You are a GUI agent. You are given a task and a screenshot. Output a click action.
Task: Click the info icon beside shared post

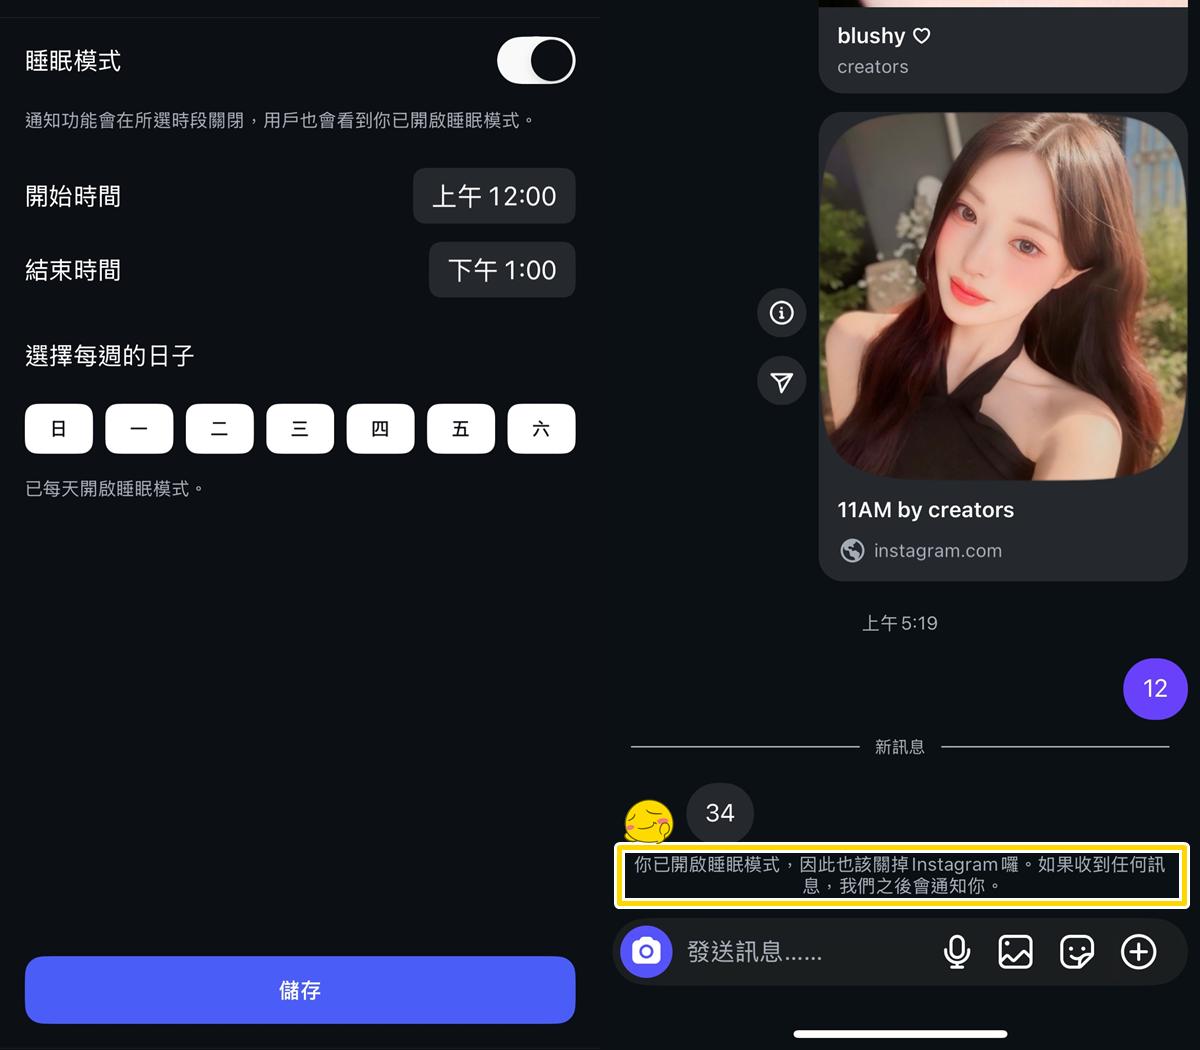point(782,313)
